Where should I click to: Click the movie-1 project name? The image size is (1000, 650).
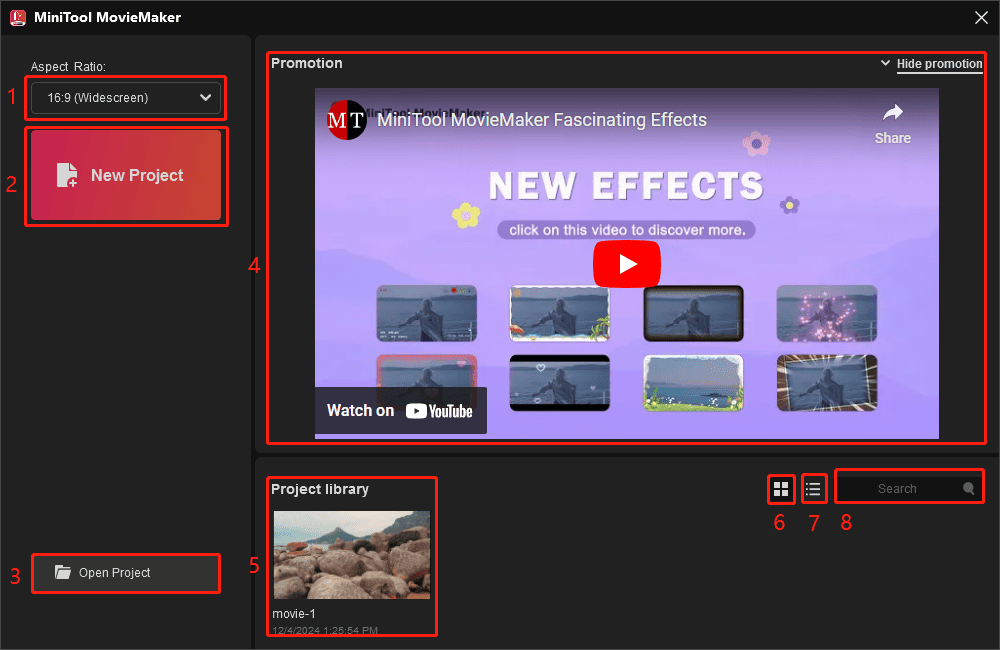(294, 614)
